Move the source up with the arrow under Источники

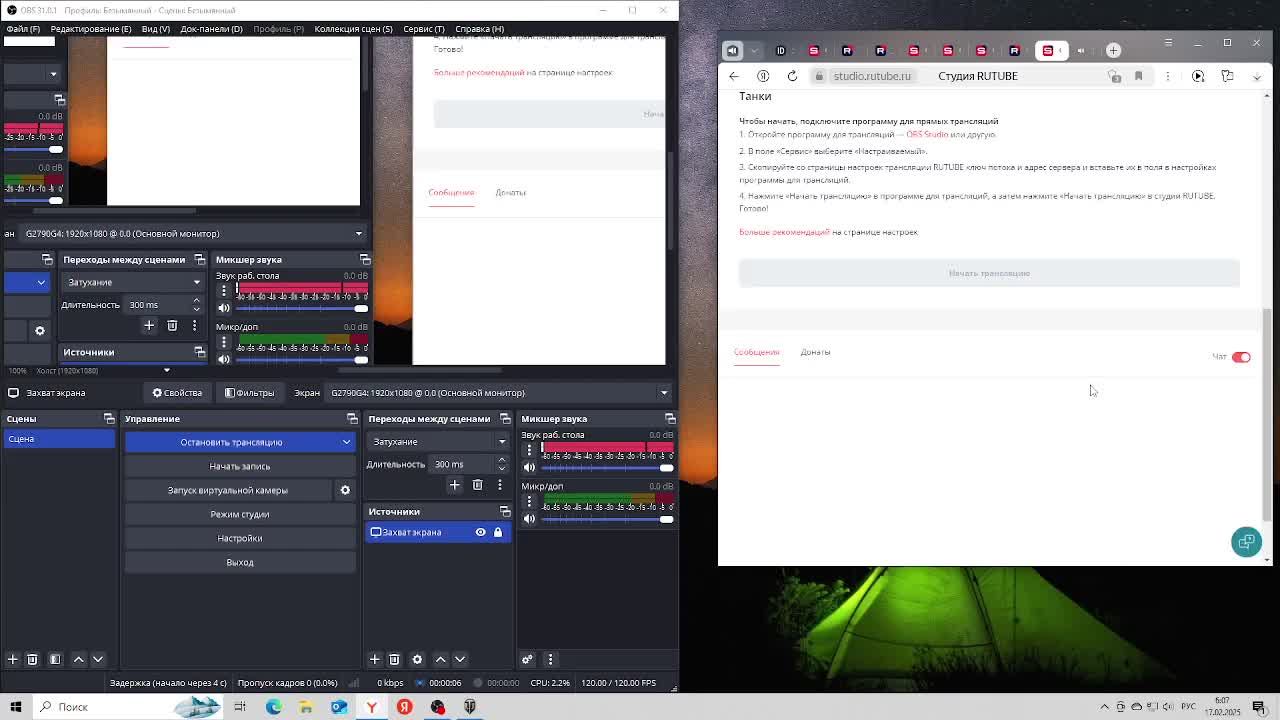coord(440,659)
